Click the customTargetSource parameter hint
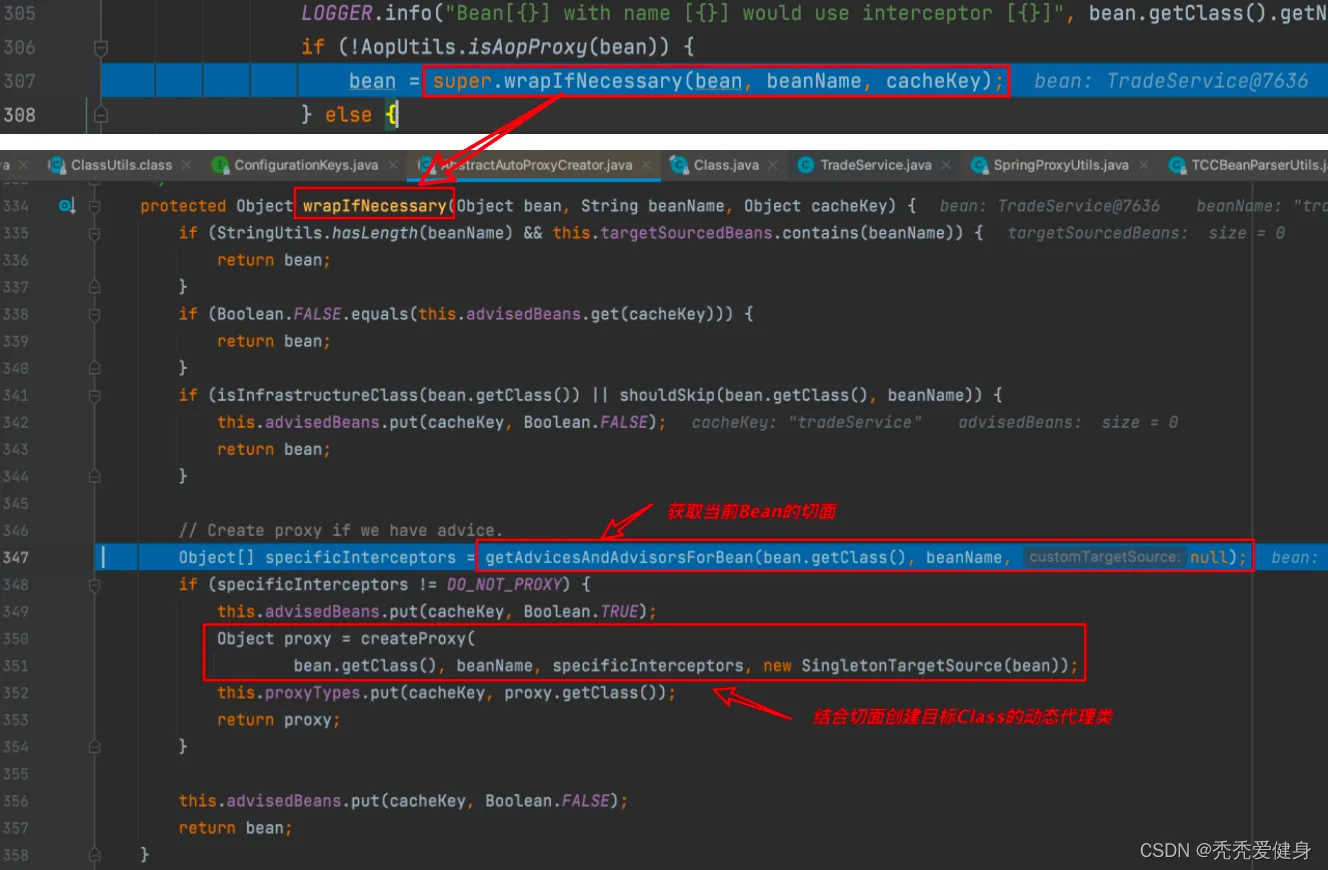Image resolution: width=1328 pixels, height=870 pixels. click(1104, 557)
